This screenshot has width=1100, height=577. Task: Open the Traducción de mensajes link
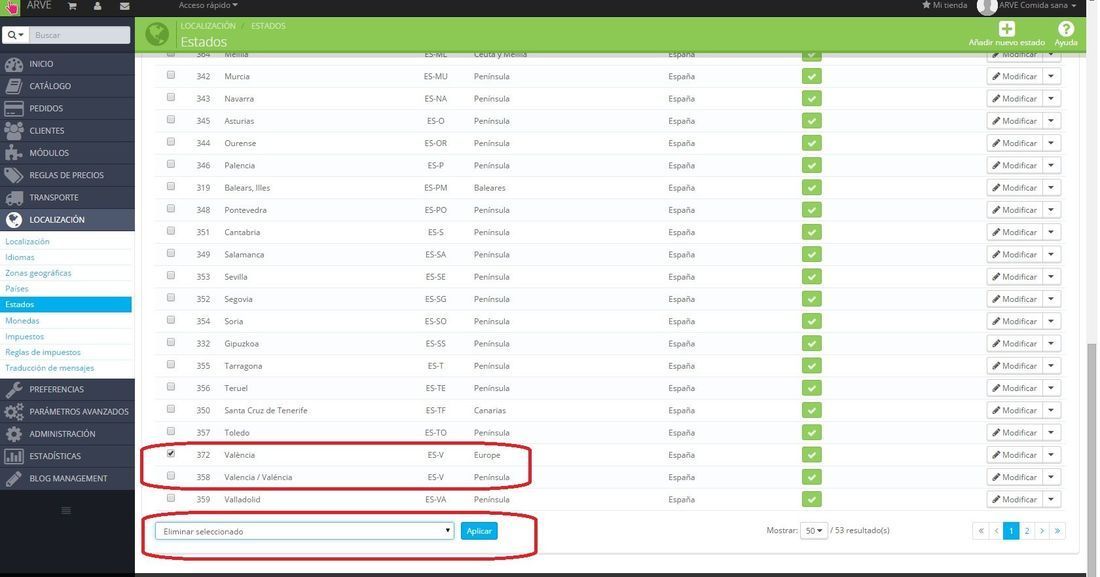coord(50,369)
